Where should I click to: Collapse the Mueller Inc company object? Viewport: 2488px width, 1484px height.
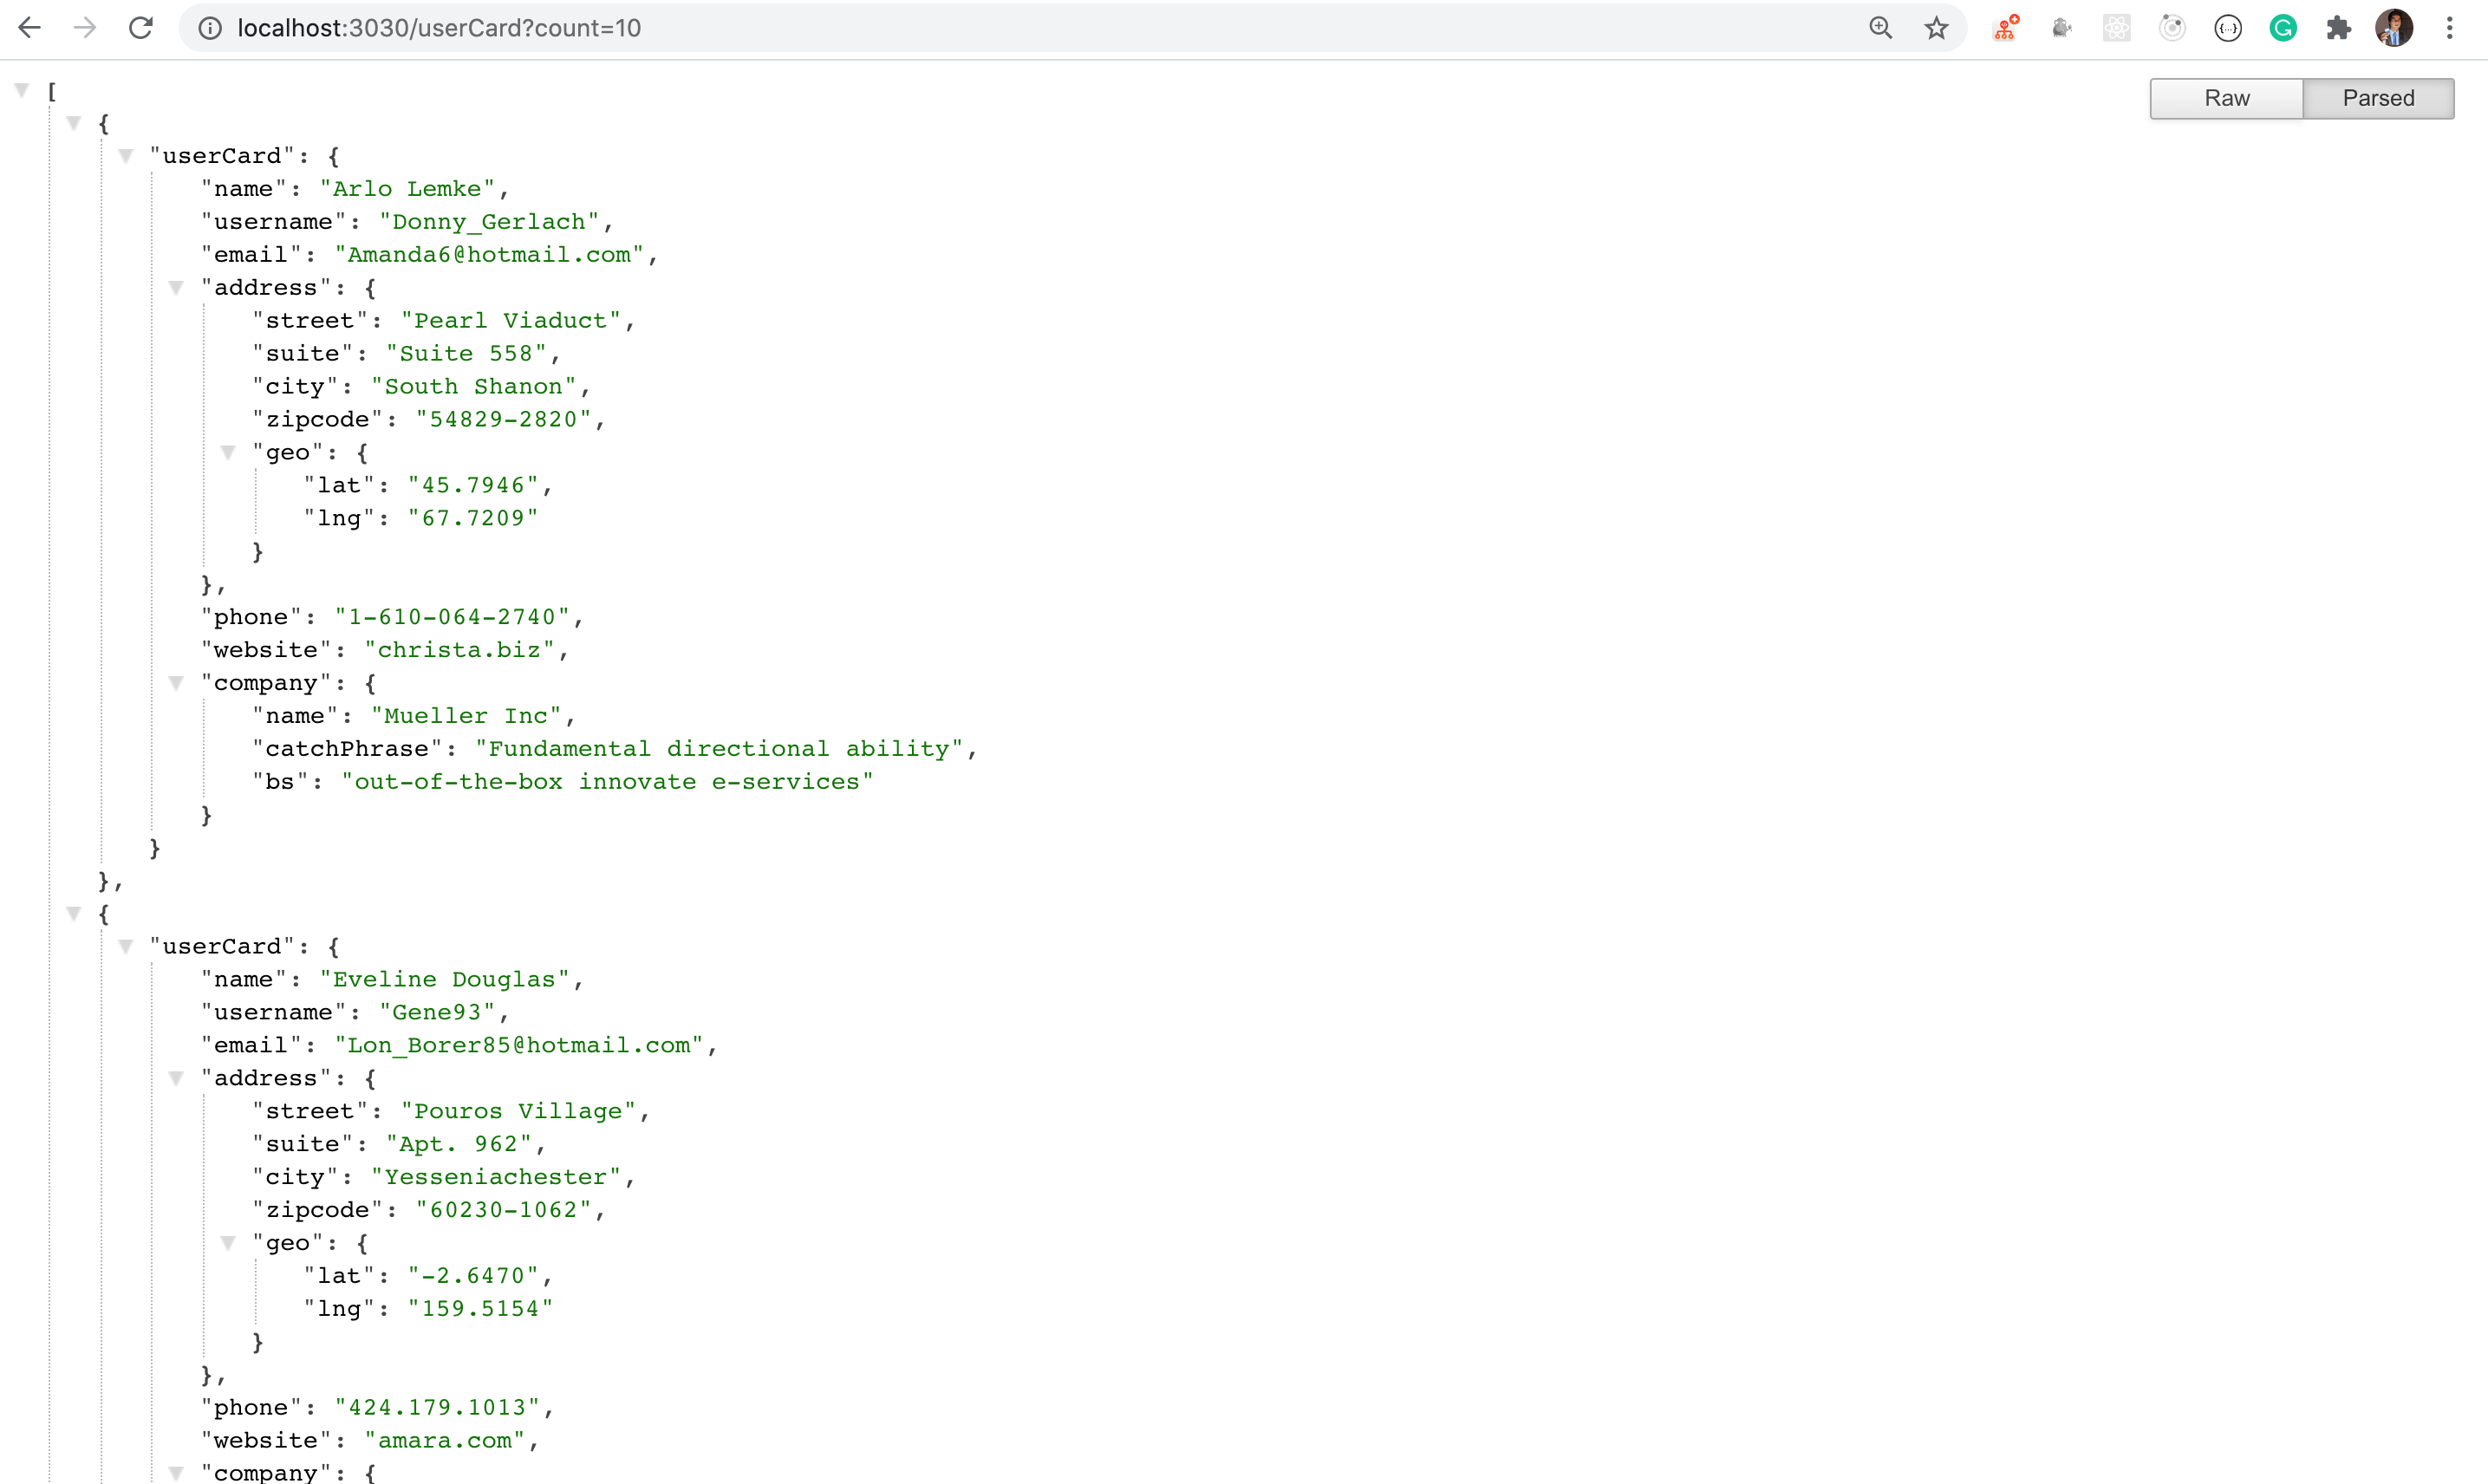point(176,683)
